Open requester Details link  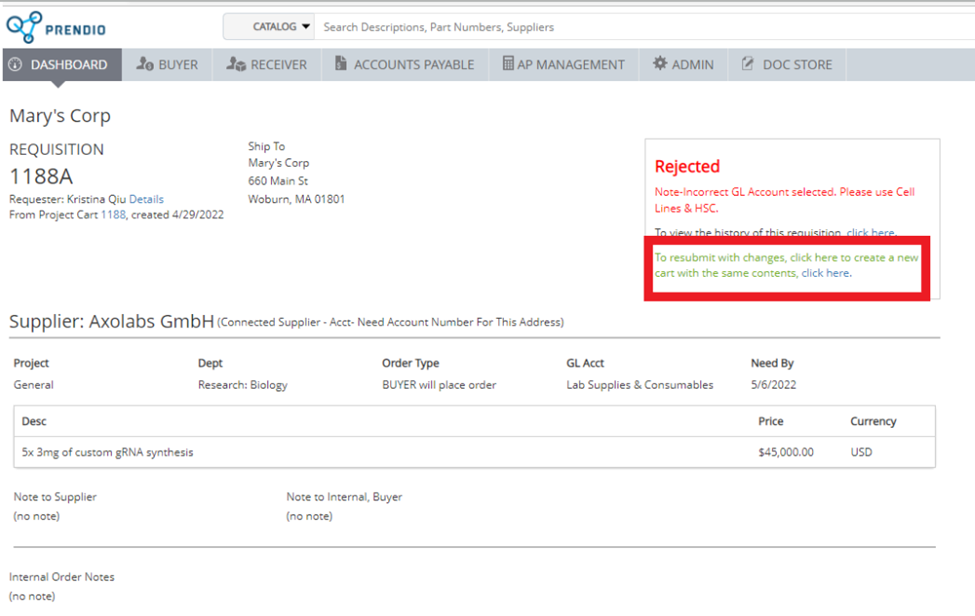pyautogui.click(x=146, y=199)
